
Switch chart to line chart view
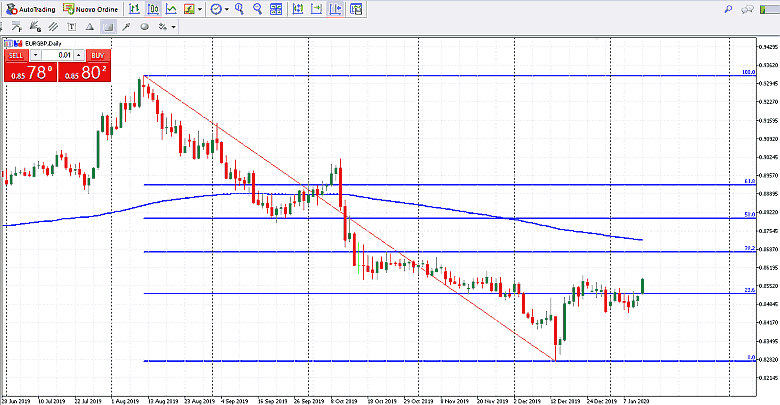[172, 9]
